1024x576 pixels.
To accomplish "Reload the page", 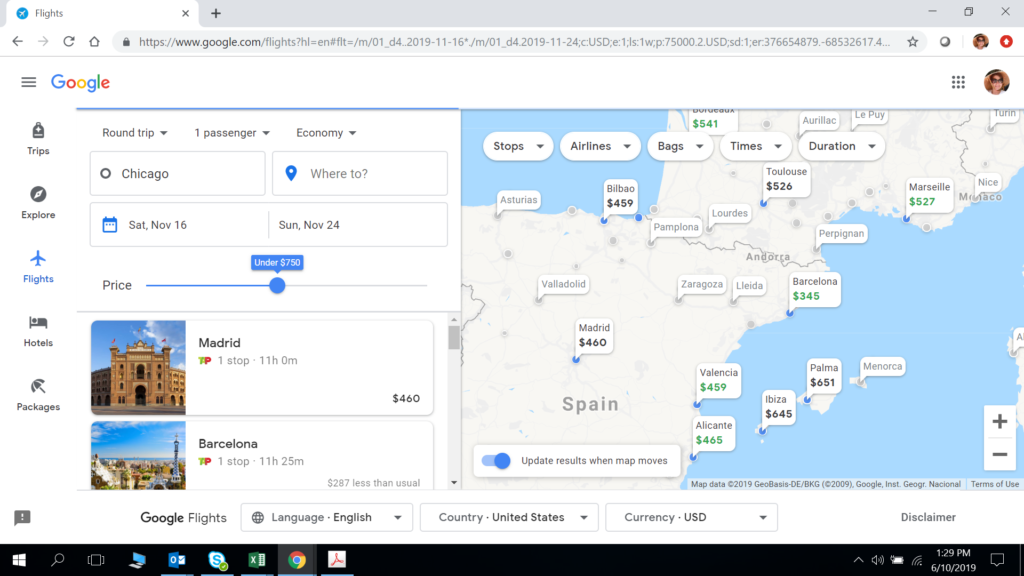I will click(x=69, y=42).
